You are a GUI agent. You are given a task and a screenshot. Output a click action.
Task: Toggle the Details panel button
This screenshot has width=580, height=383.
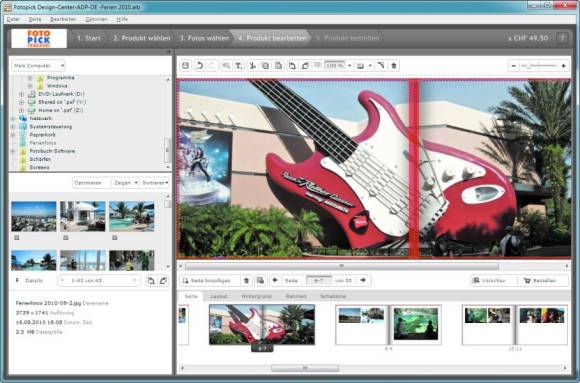30,281
